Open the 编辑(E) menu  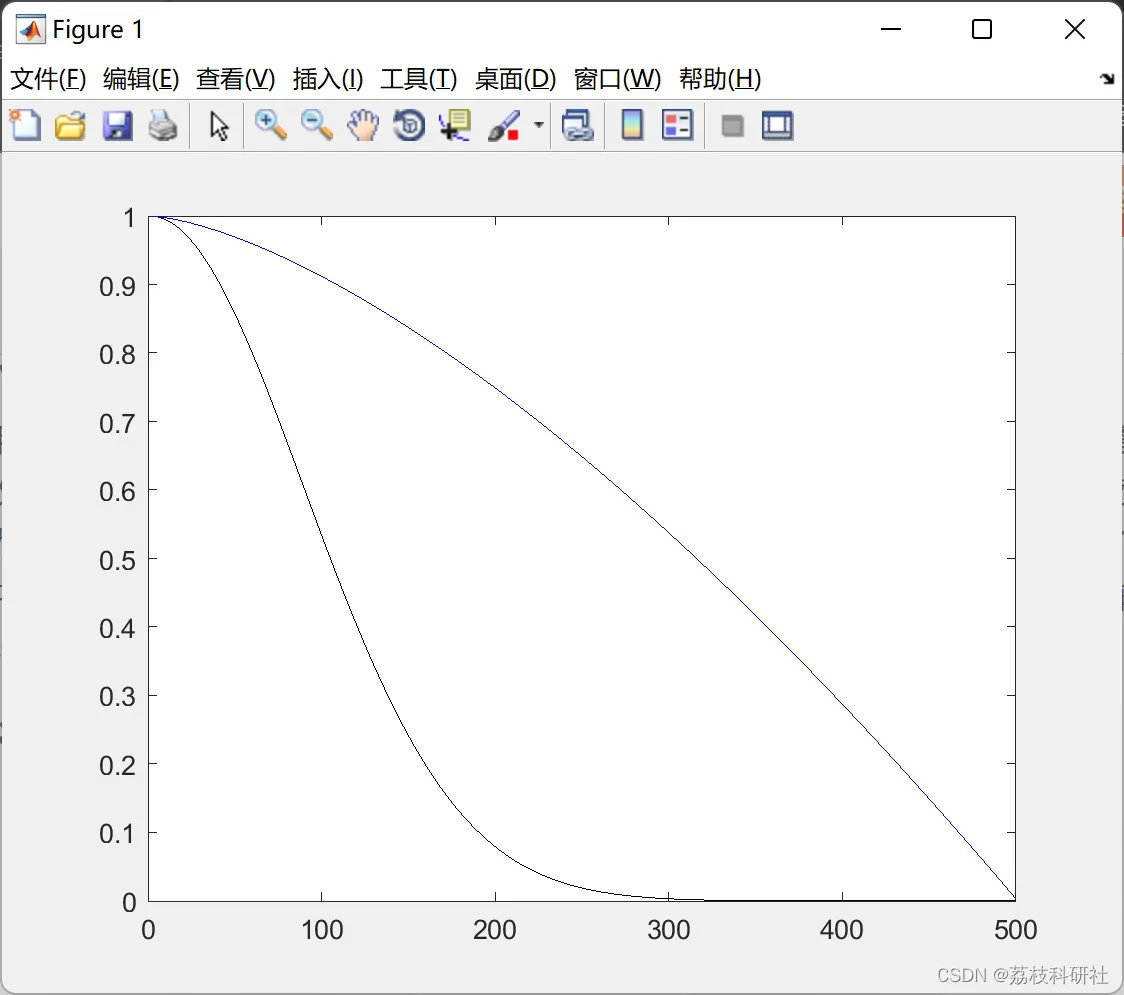click(x=141, y=78)
